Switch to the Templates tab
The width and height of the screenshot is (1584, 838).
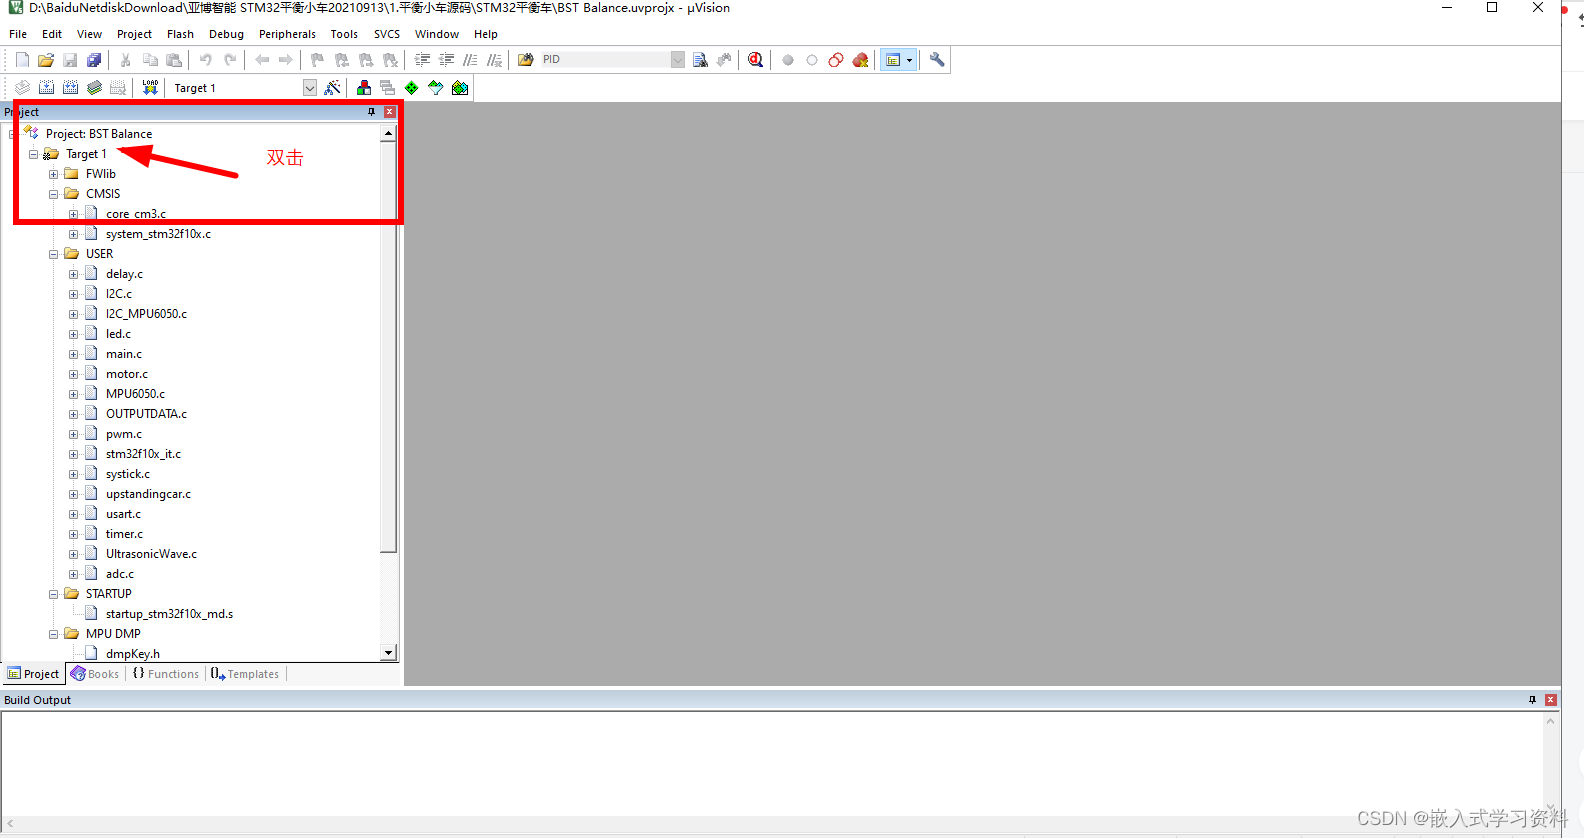click(245, 674)
